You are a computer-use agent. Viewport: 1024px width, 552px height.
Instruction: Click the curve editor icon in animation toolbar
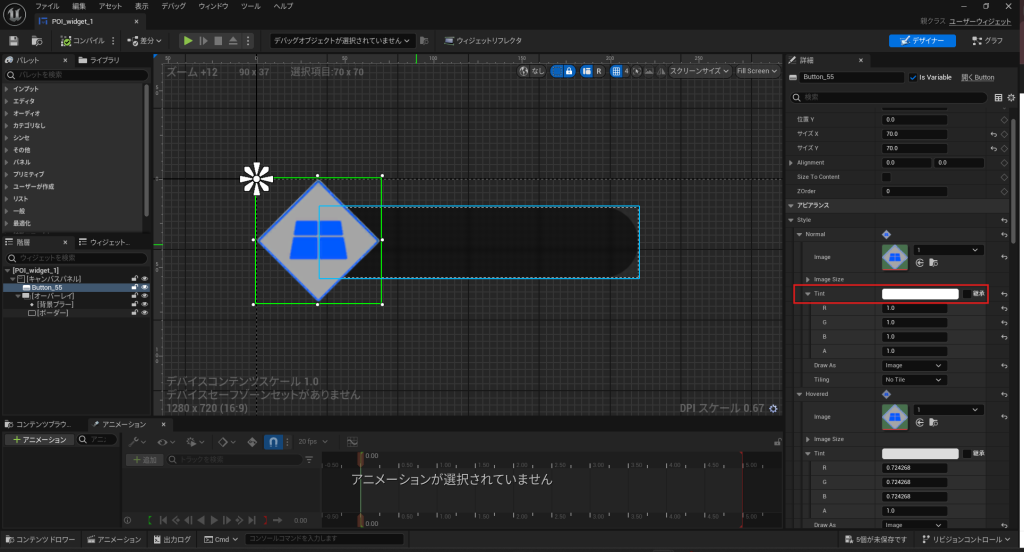tap(352, 441)
